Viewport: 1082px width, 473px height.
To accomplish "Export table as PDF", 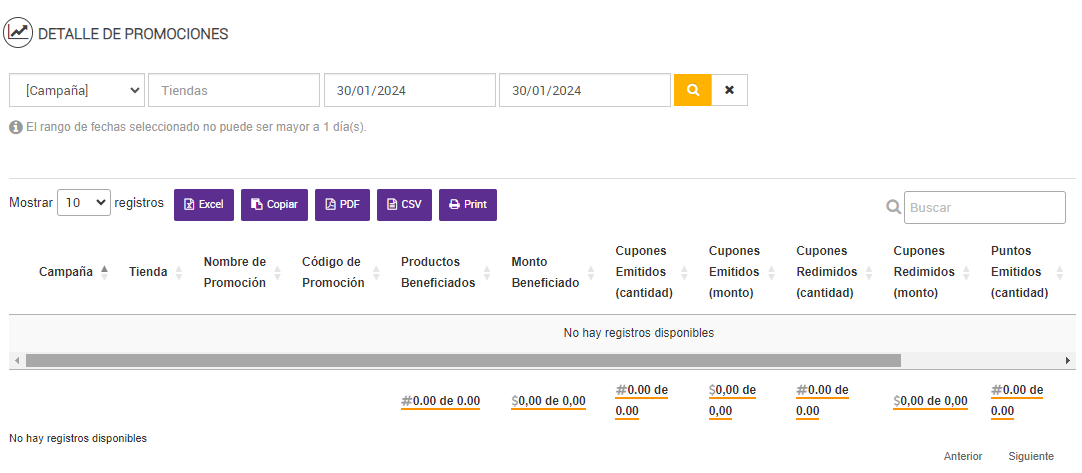I will 342,205.
